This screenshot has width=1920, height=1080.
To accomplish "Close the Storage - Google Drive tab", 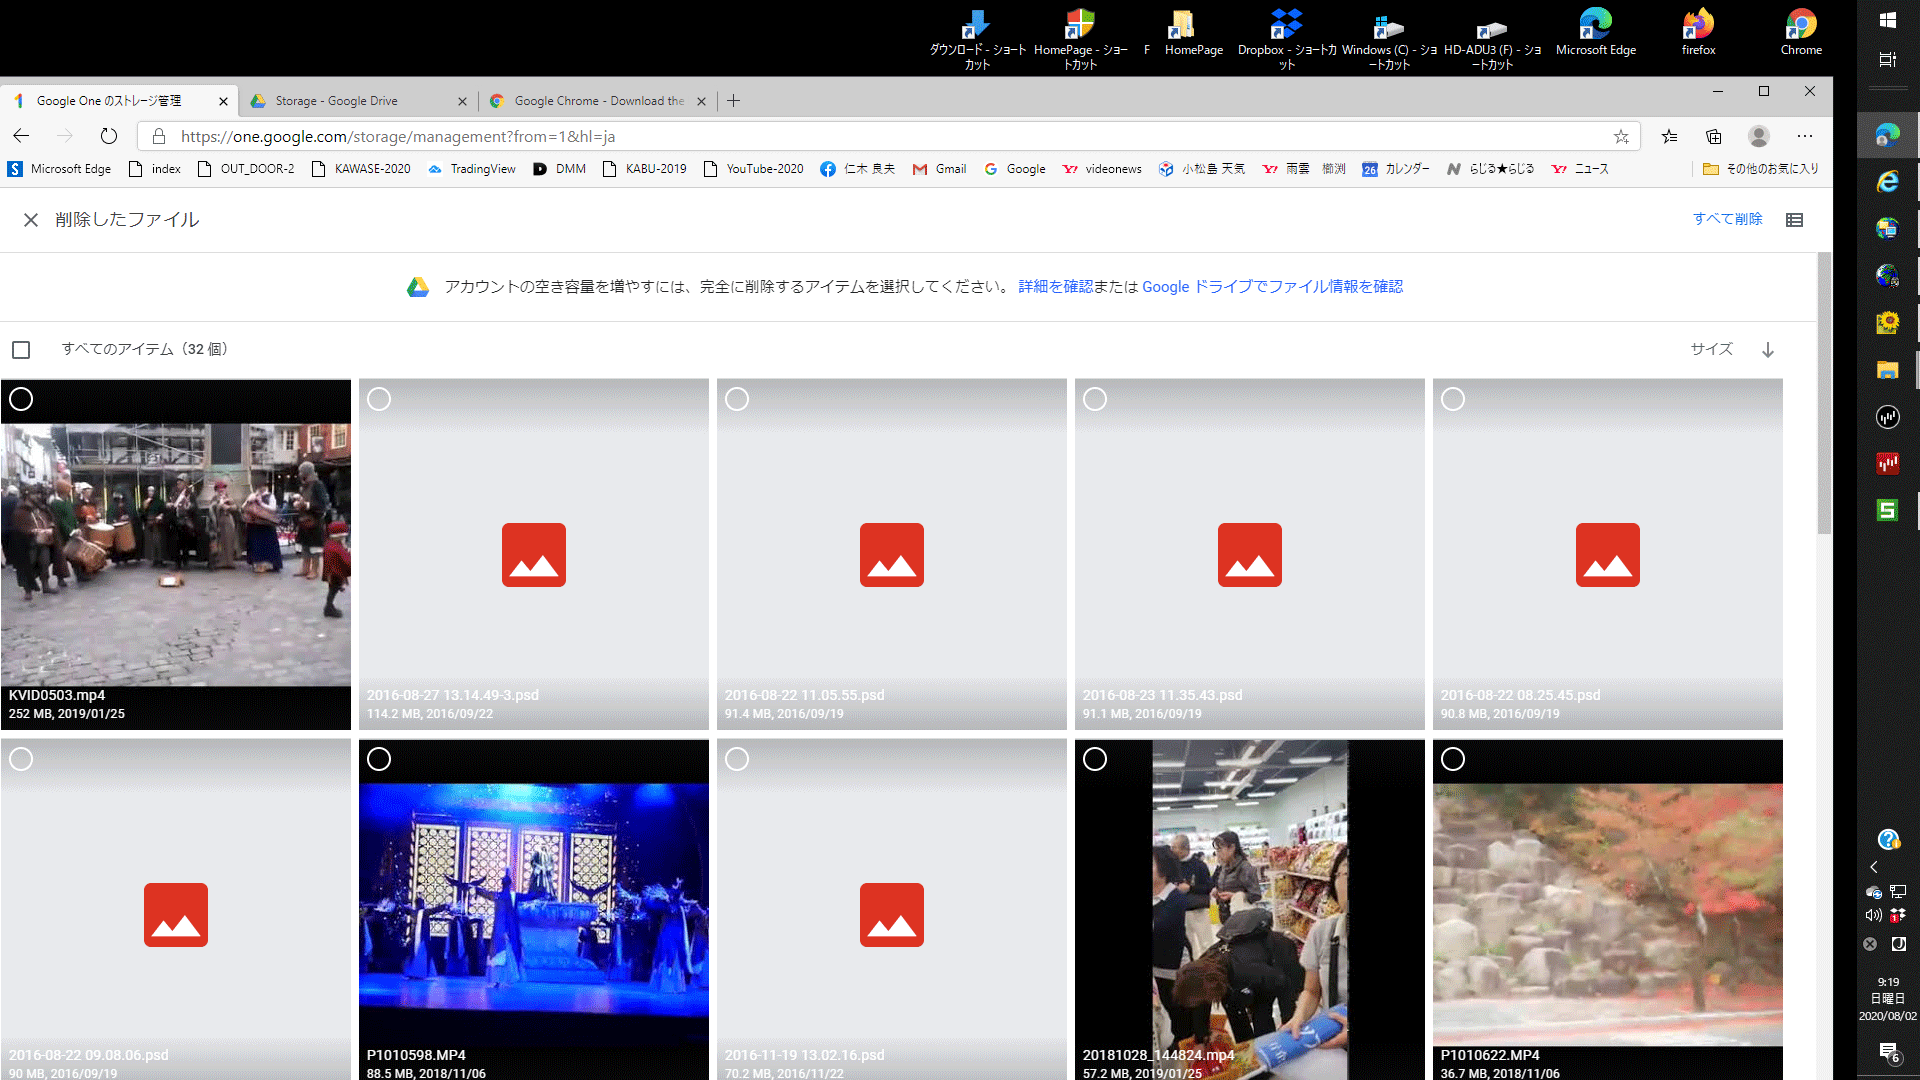I will coord(462,101).
